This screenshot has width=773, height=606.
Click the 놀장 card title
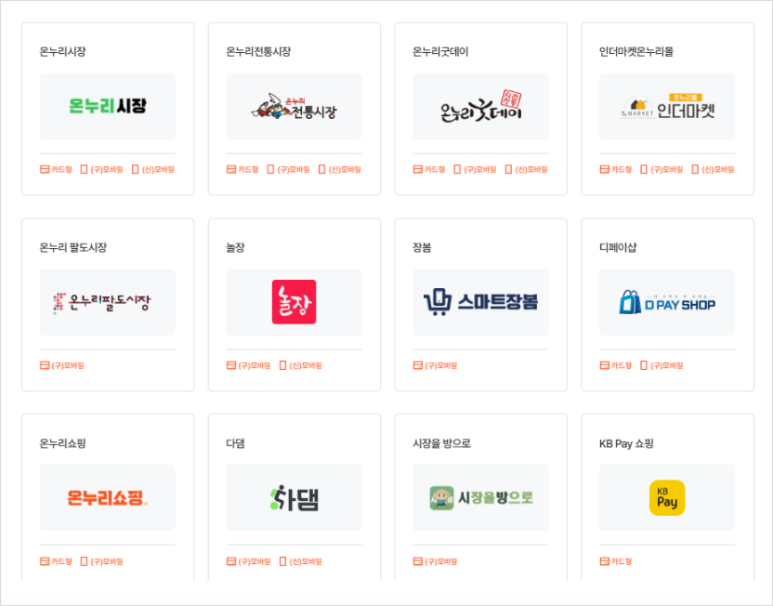pyautogui.click(x=235, y=248)
